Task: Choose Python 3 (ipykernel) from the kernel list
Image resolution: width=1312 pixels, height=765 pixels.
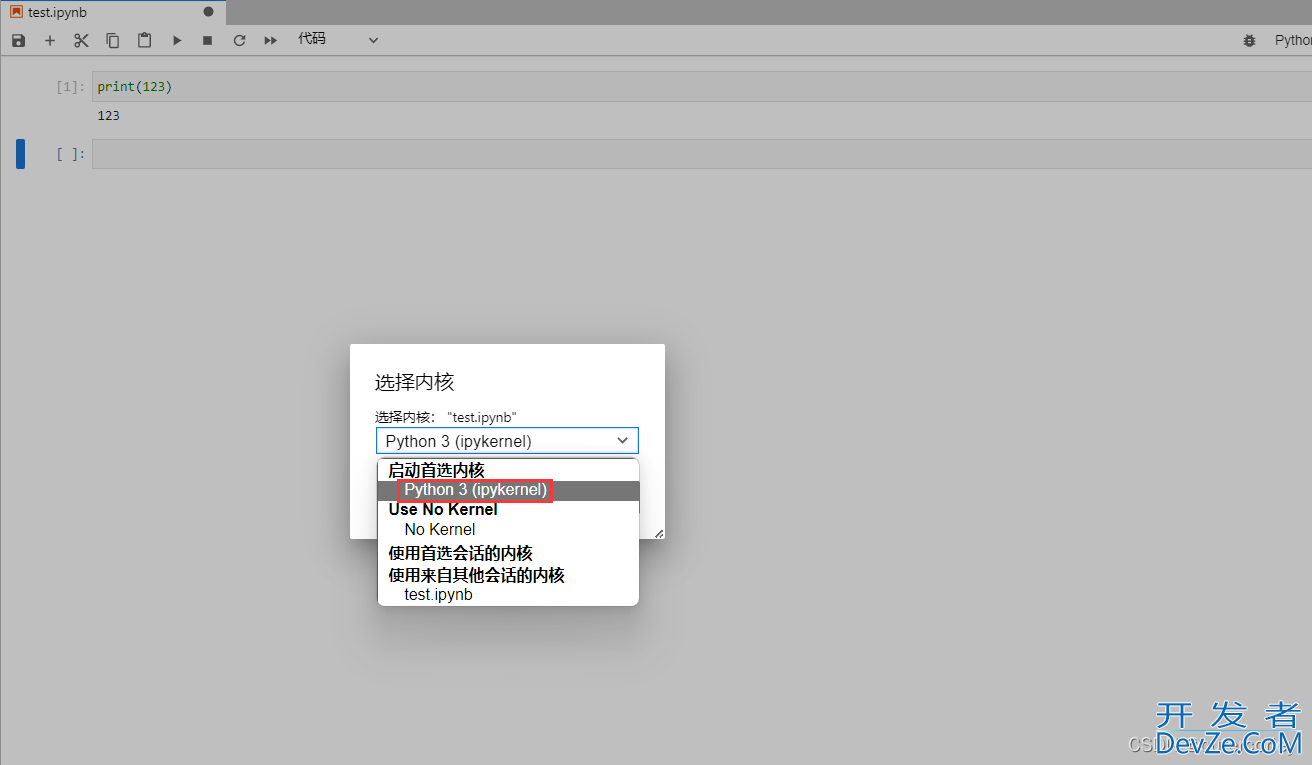Action: (475, 490)
